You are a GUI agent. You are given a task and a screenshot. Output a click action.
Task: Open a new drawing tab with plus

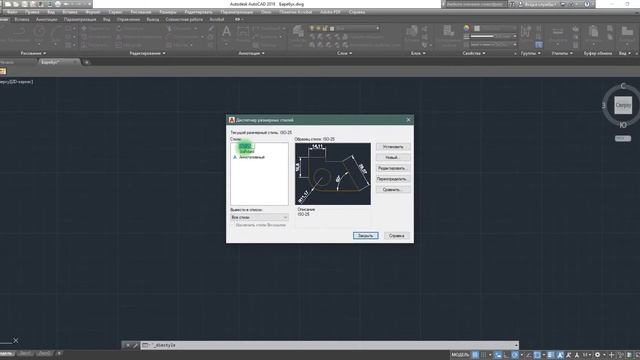(x=87, y=62)
